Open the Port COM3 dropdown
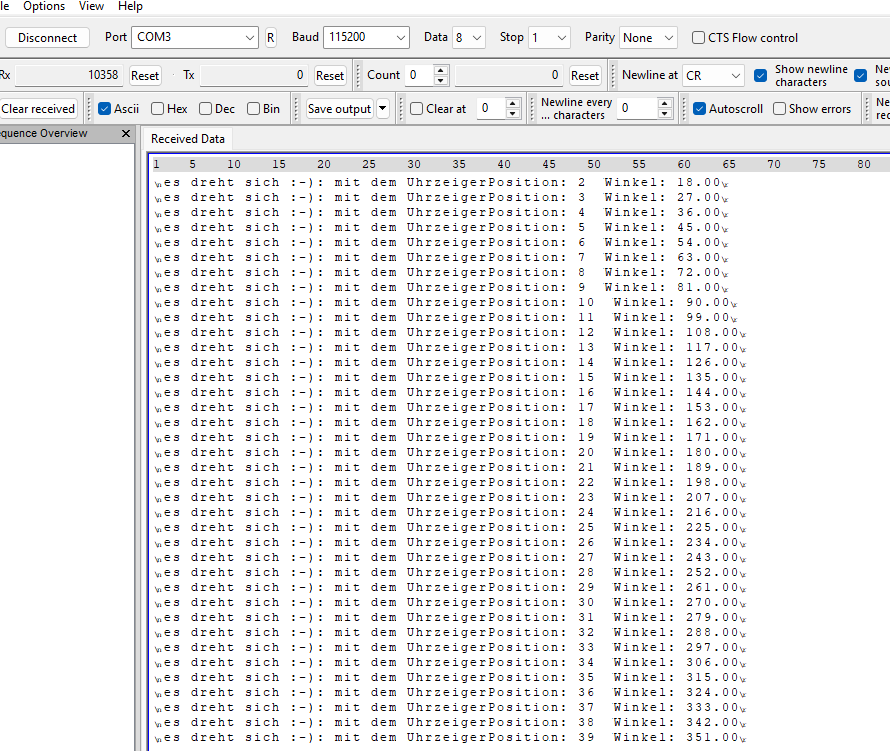The width and height of the screenshot is (890, 751). pos(195,38)
